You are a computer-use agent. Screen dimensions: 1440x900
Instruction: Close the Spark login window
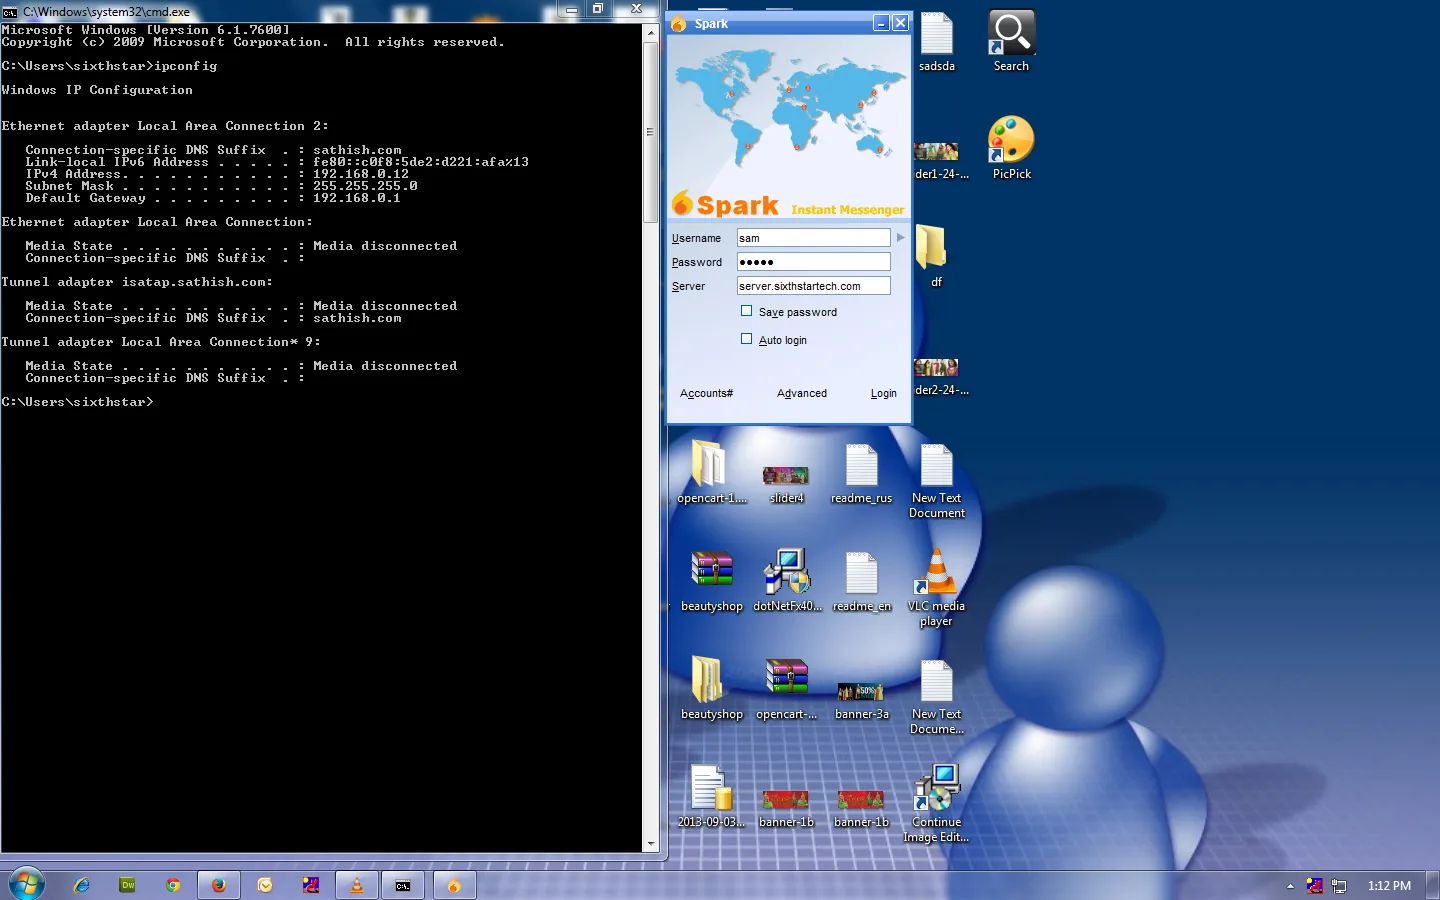(x=900, y=23)
